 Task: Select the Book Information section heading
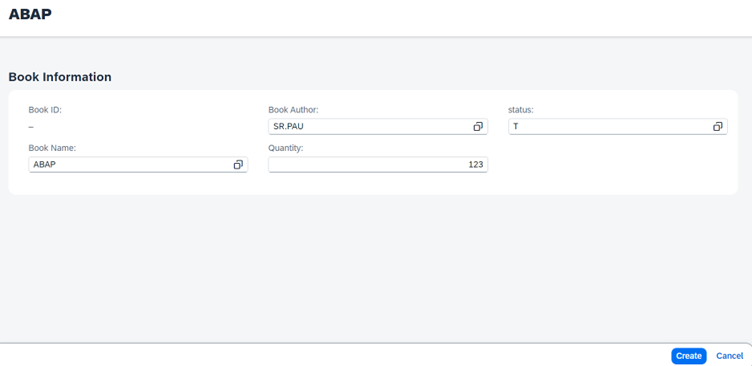click(x=60, y=77)
